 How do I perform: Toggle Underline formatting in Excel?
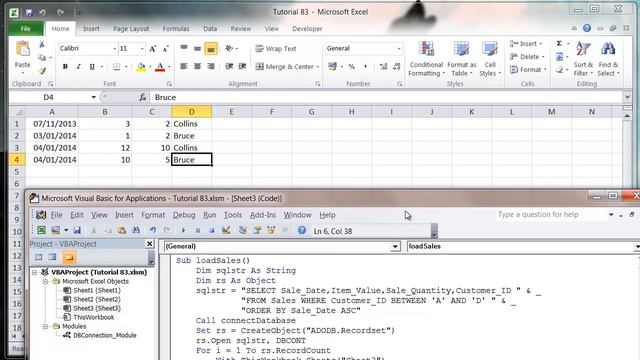click(x=92, y=67)
